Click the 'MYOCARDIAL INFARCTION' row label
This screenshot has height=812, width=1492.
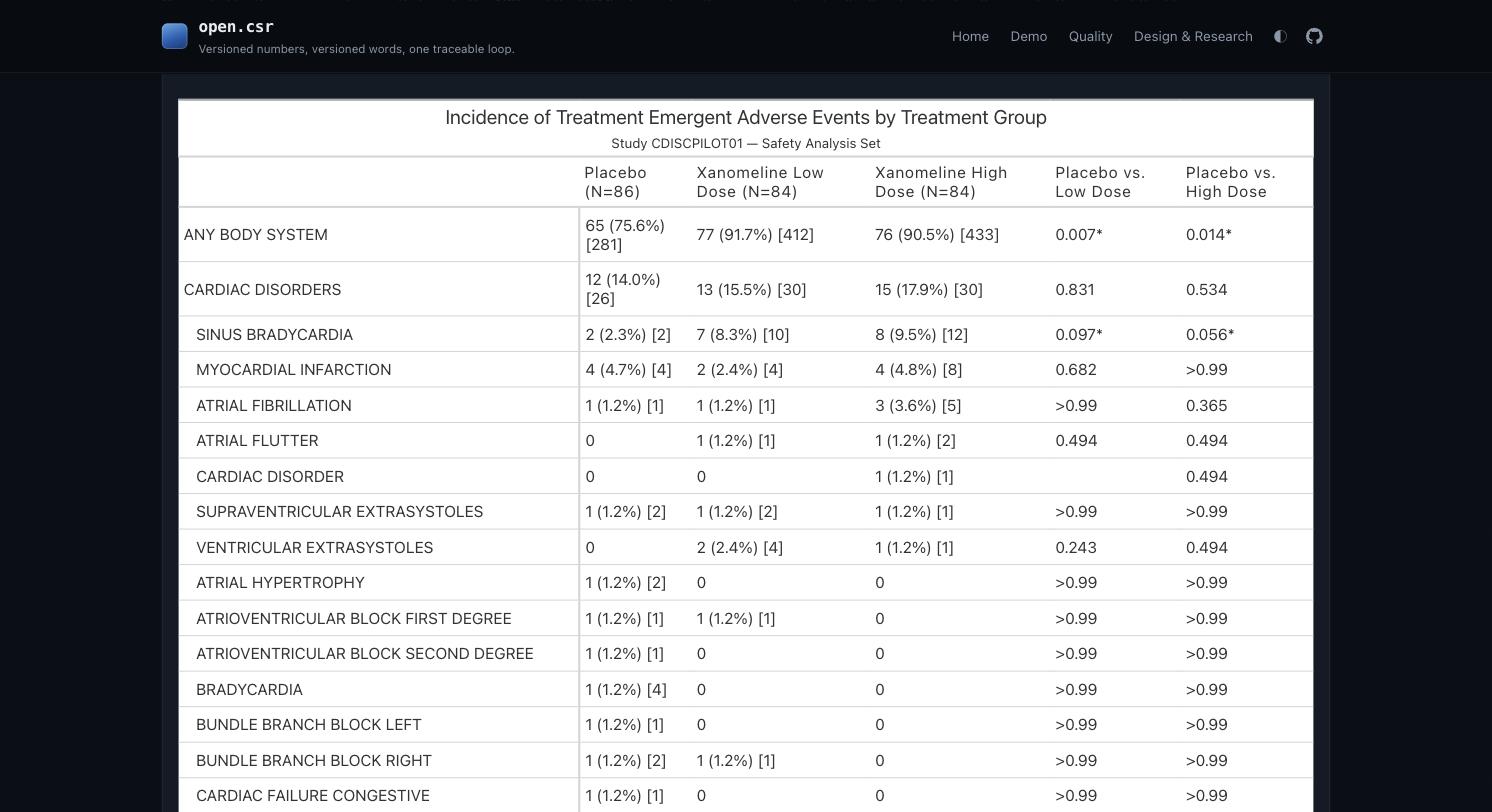(x=294, y=370)
